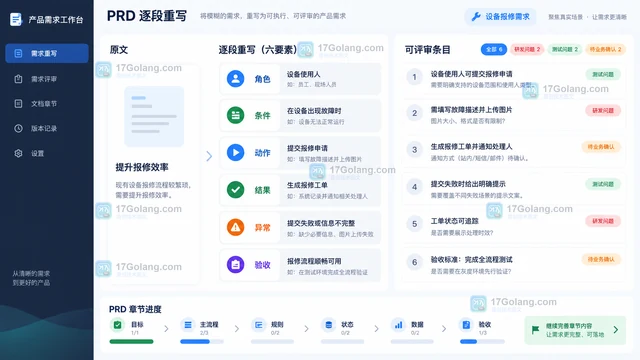Click the 版本记录 clock icon
640x360 pixels.
tap(18, 129)
